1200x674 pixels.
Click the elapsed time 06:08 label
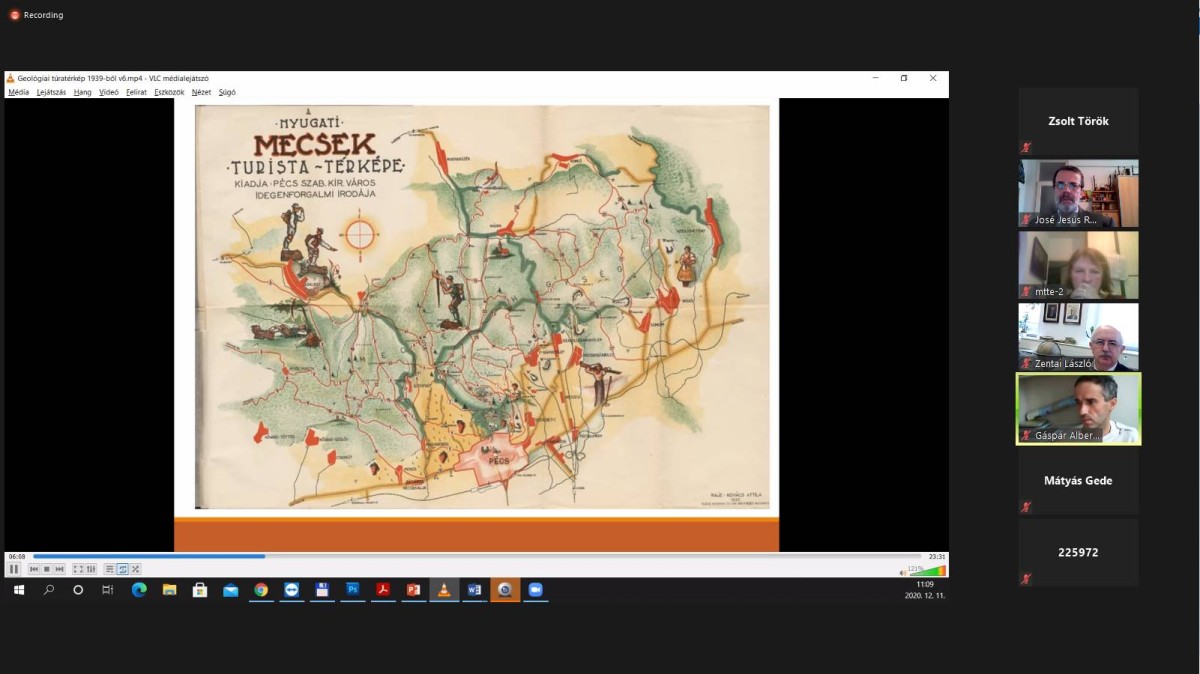point(17,556)
